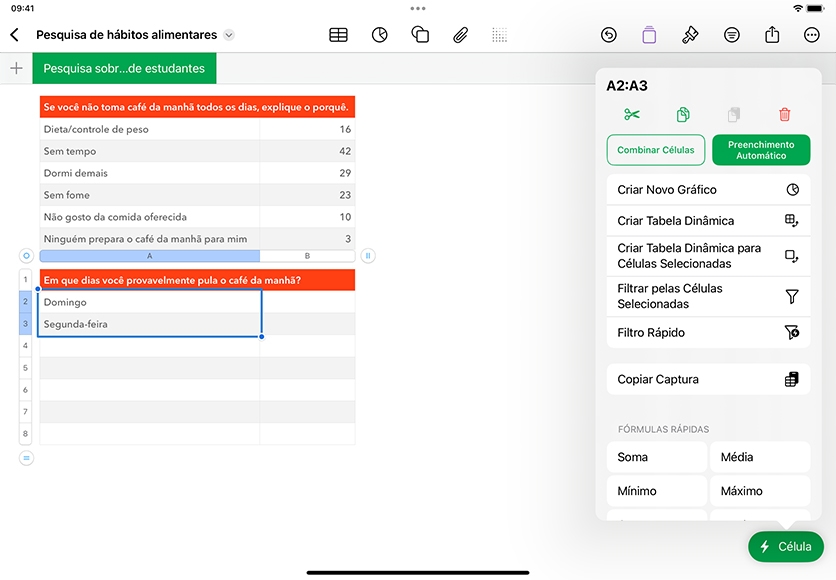Select the Não gosto da comida oferecida cell
This screenshot has width=836, height=580.
pos(150,217)
